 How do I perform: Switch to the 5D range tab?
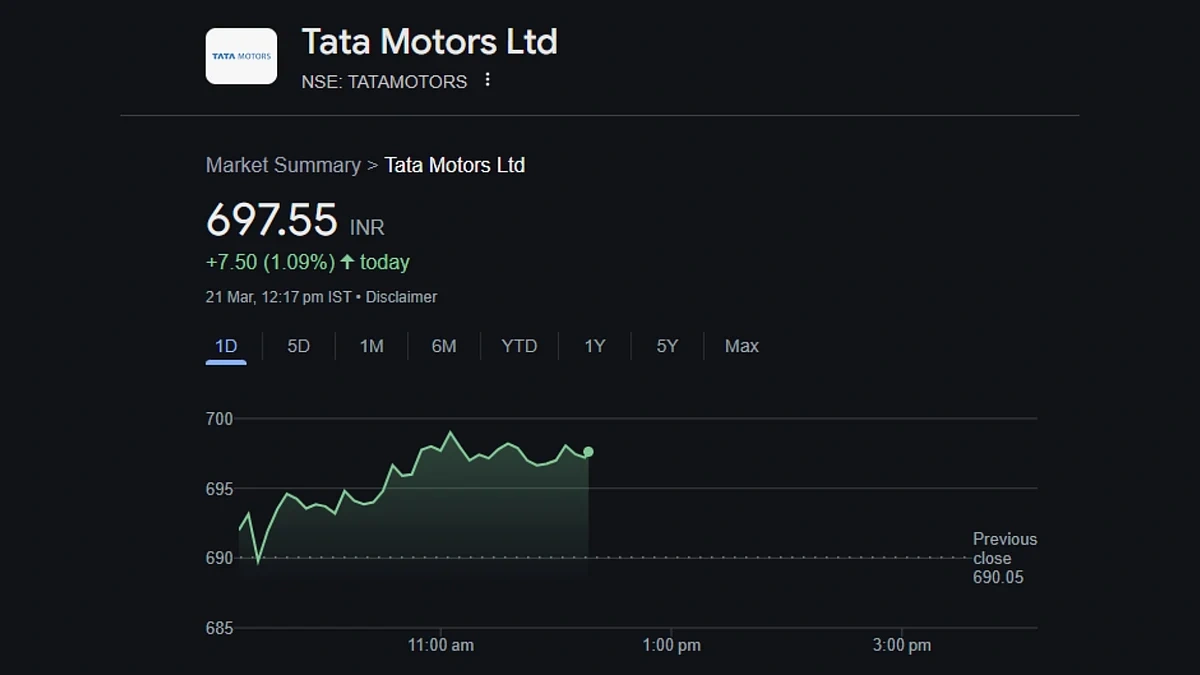(298, 346)
